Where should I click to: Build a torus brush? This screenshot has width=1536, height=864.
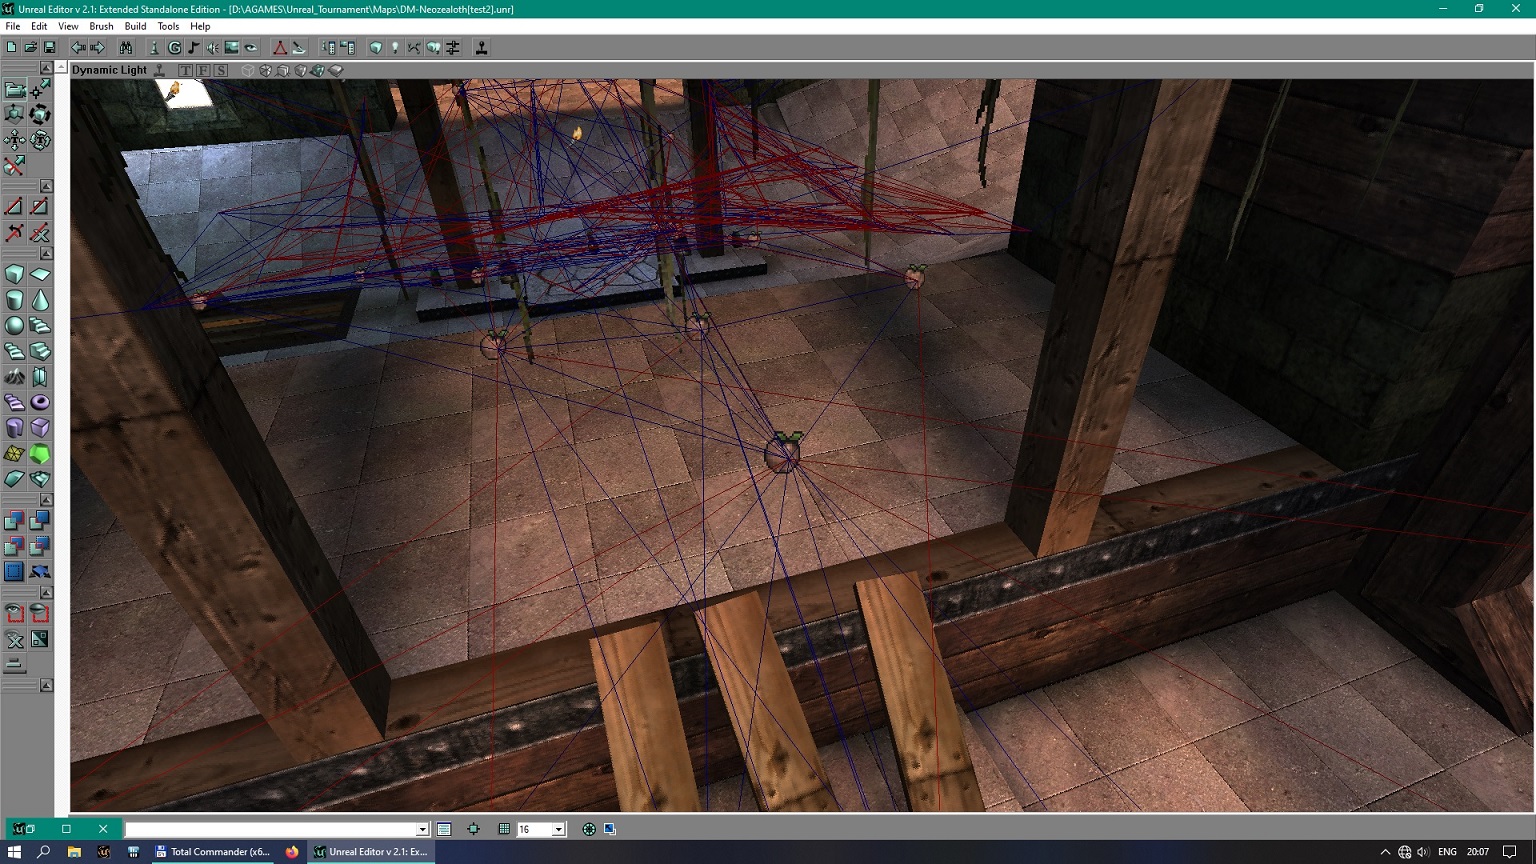[40, 402]
